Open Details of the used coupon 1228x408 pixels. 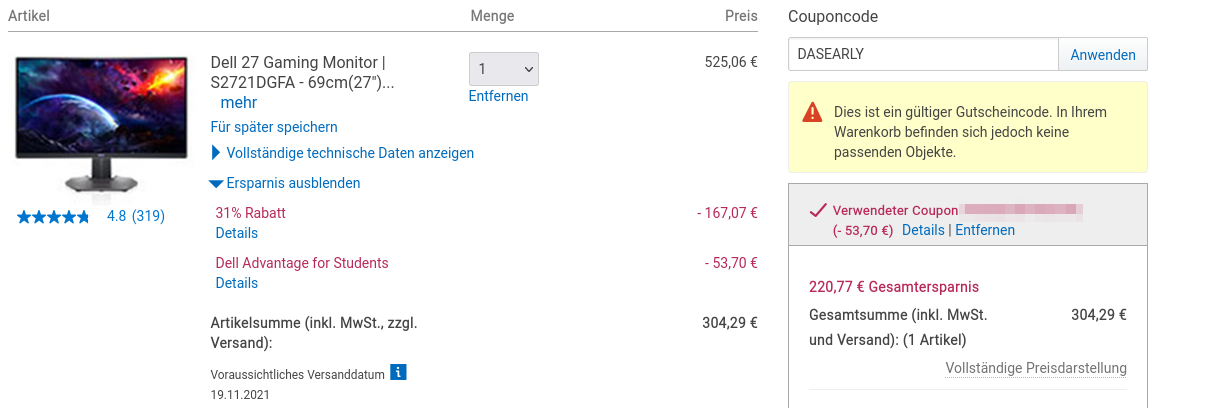pyautogui.click(x=923, y=230)
